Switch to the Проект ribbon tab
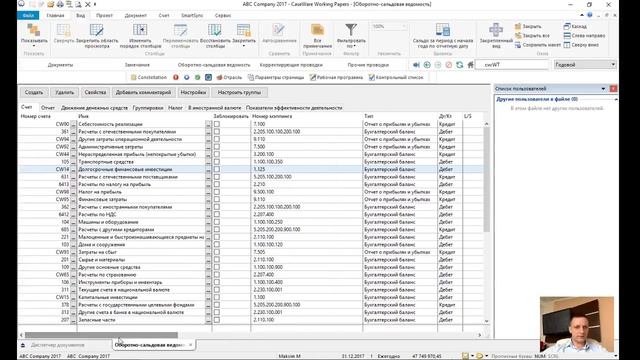 click(x=104, y=16)
